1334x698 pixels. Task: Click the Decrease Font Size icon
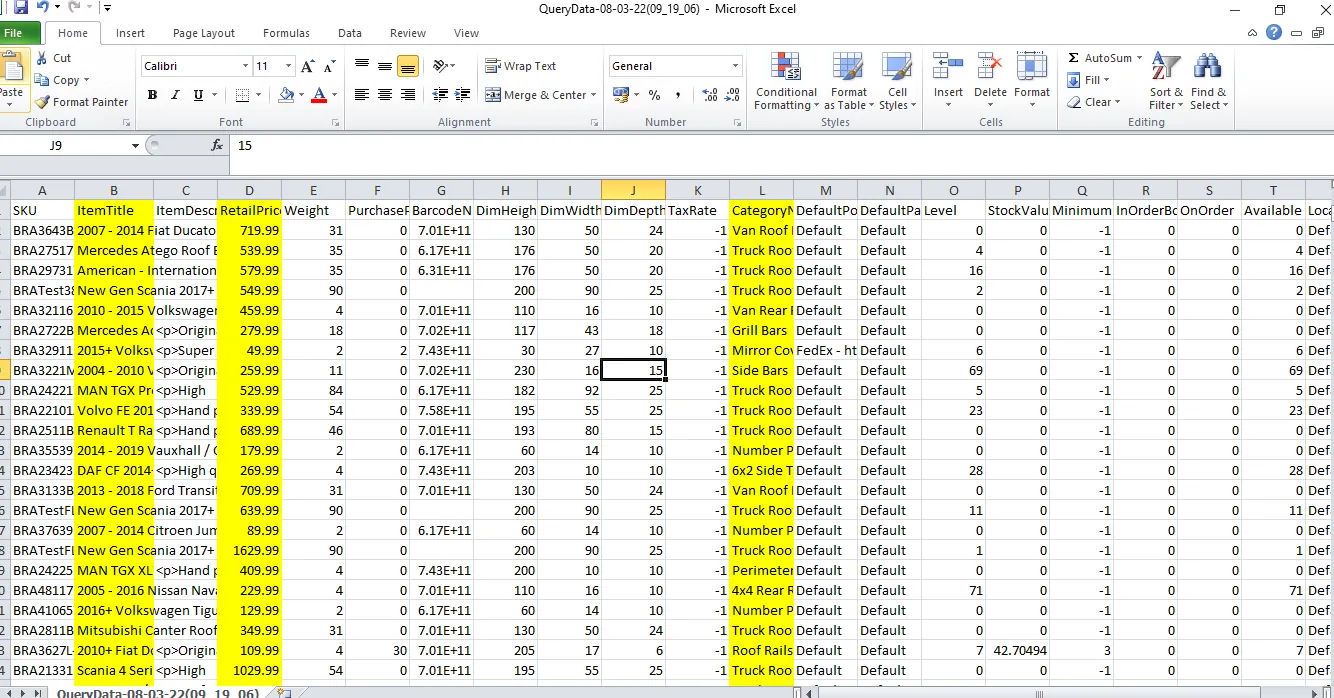(x=329, y=66)
